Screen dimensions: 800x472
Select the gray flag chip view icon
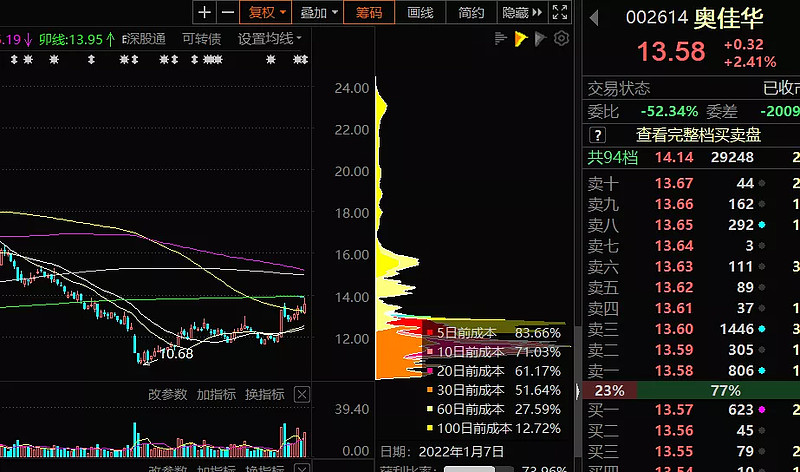pyautogui.click(x=541, y=39)
